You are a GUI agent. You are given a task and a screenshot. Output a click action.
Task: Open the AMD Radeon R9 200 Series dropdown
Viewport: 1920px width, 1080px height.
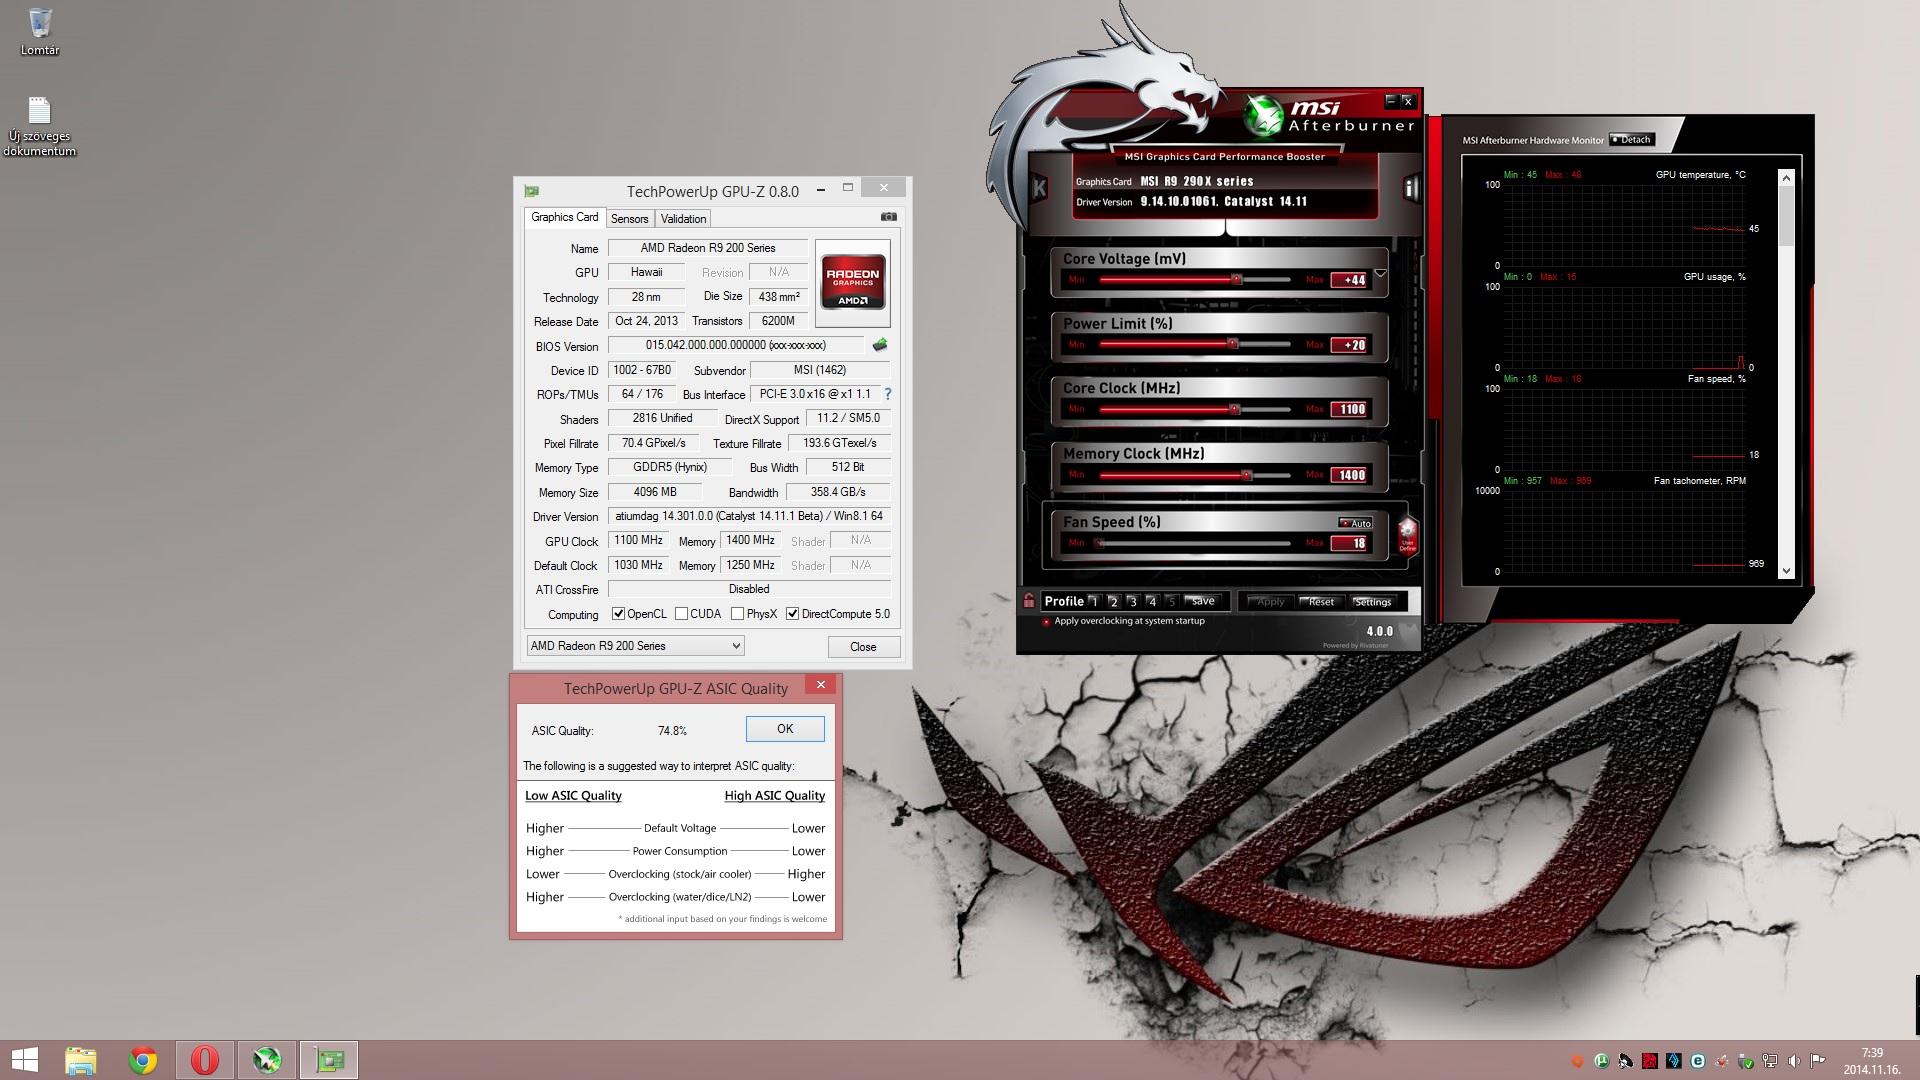point(636,646)
